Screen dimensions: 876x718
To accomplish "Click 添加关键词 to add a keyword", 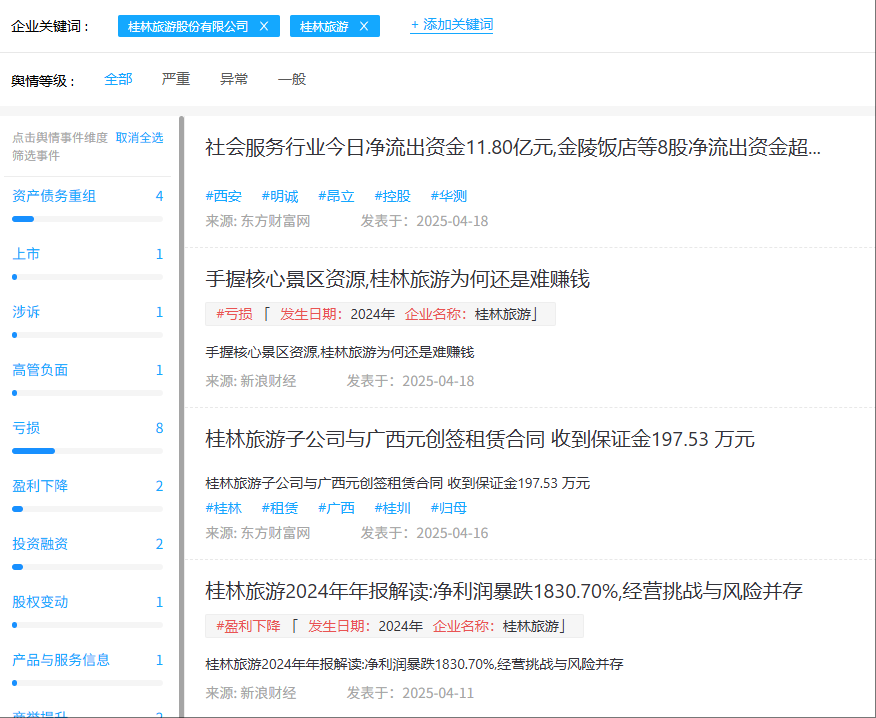I will tap(451, 25).
